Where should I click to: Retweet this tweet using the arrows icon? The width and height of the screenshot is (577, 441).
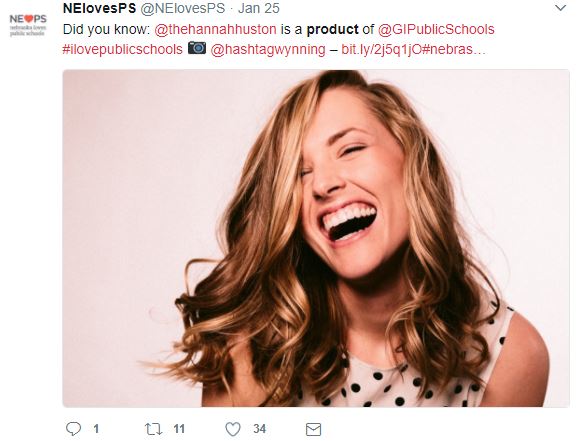tap(153, 429)
